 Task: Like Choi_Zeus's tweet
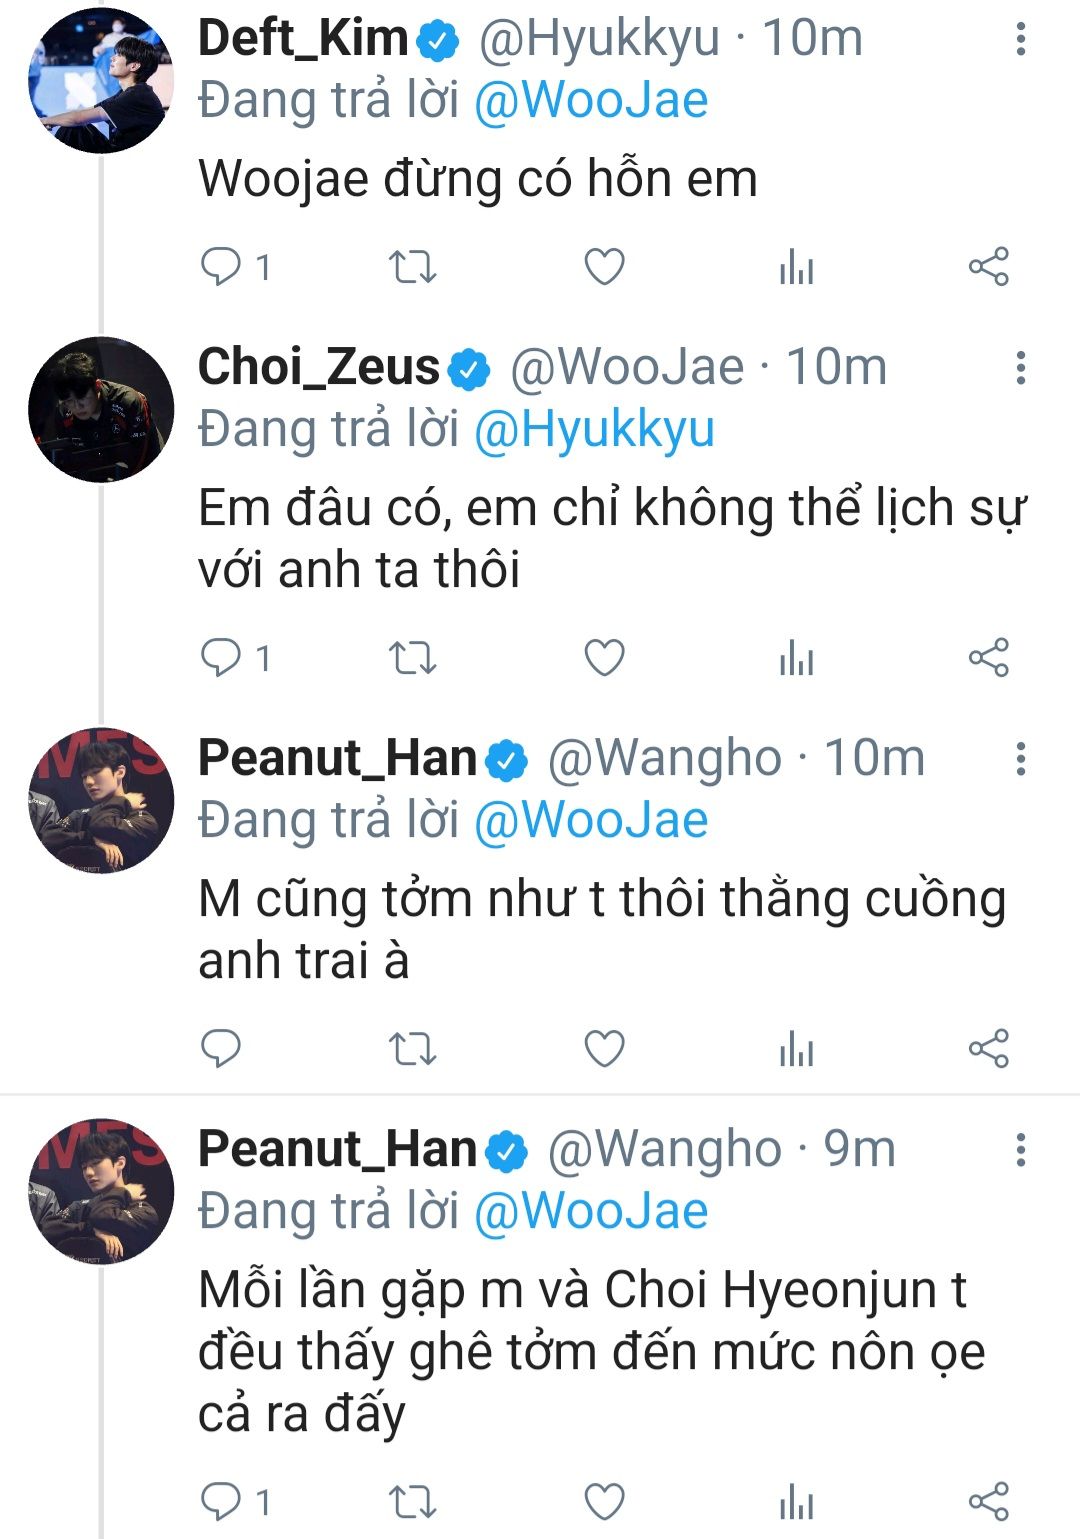click(604, 658)
